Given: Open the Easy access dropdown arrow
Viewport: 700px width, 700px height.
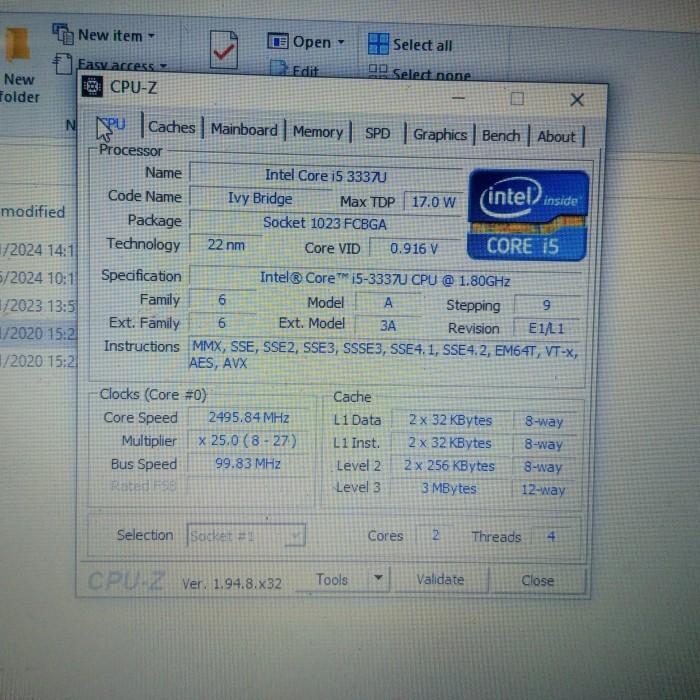Looking at the screenshot, I should tap(163, 66).
